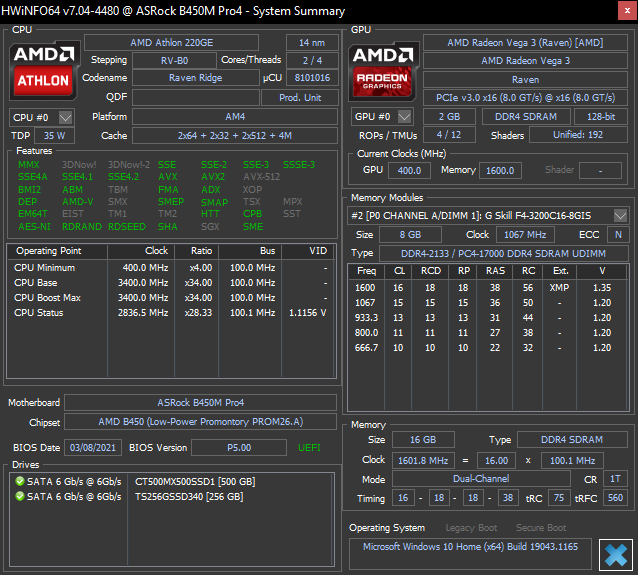Image resolution: width=638 pixels, height=575 pixels.
Task: Click the PCIe v3.0 x16 interface field
Action: 525,98
